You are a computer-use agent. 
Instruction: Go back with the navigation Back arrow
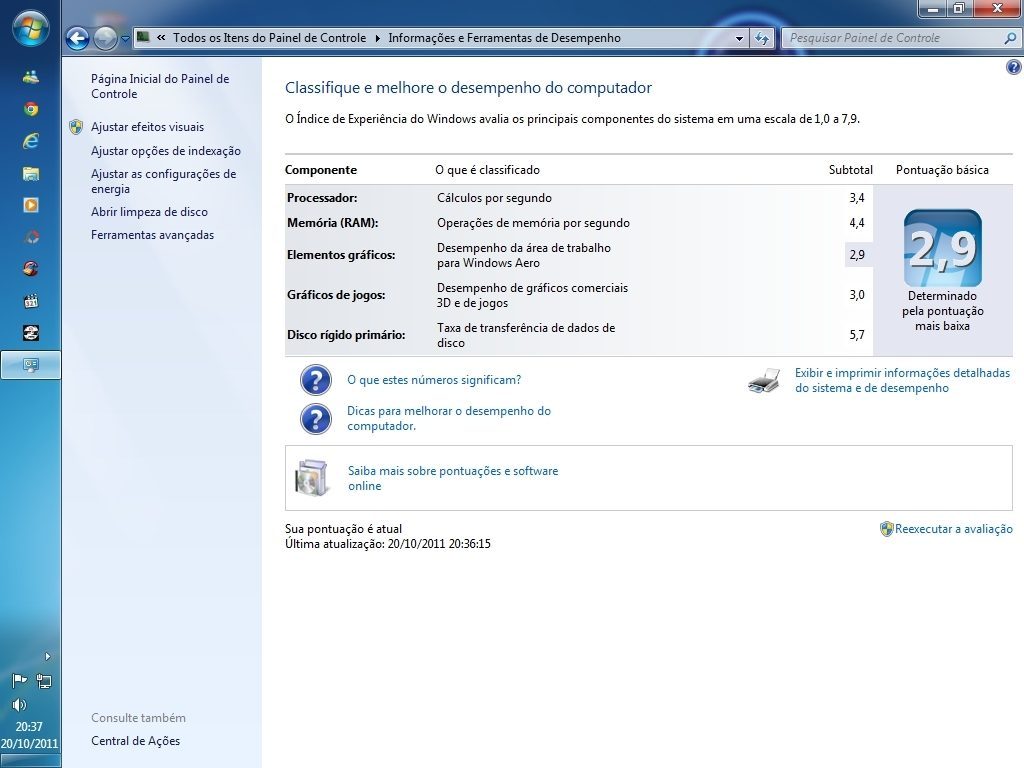(x=77, y=39)
